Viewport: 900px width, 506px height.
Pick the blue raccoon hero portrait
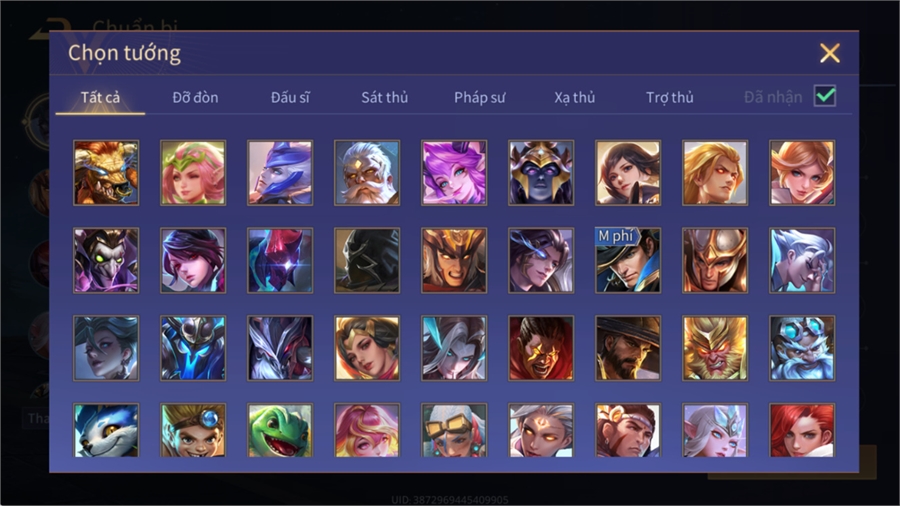[106, 430]
